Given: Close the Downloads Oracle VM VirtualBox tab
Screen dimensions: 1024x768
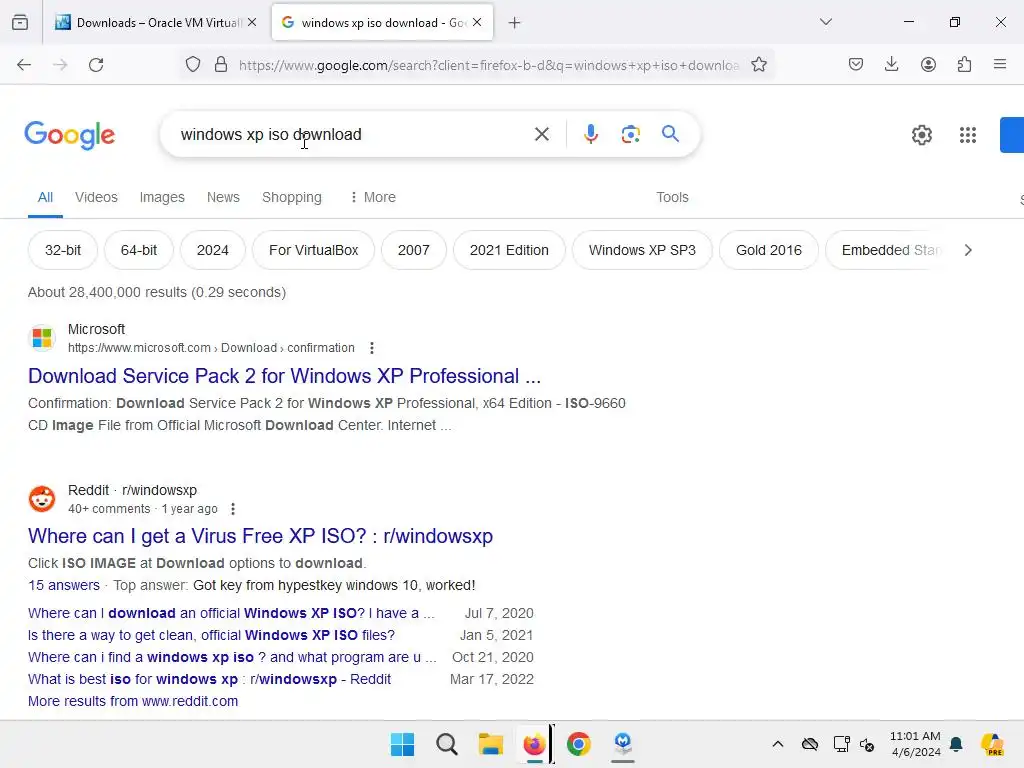Looking at the screenshot, I should pyautogui.click(x=252, y=22).
